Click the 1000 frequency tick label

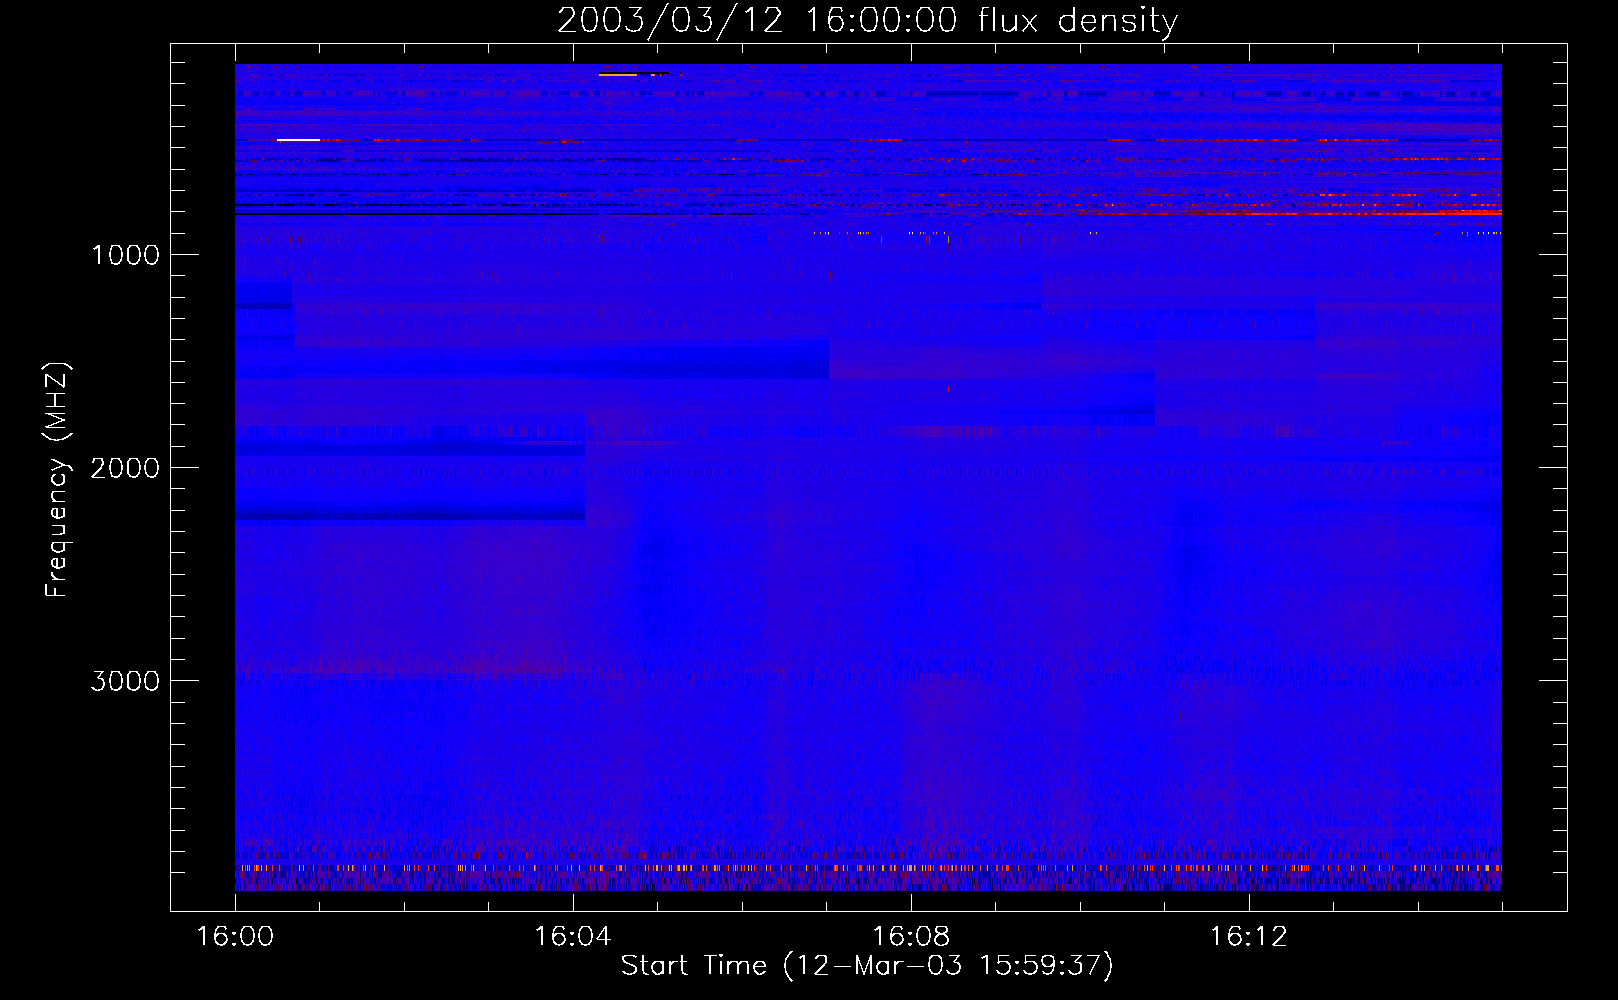(125, 255)
